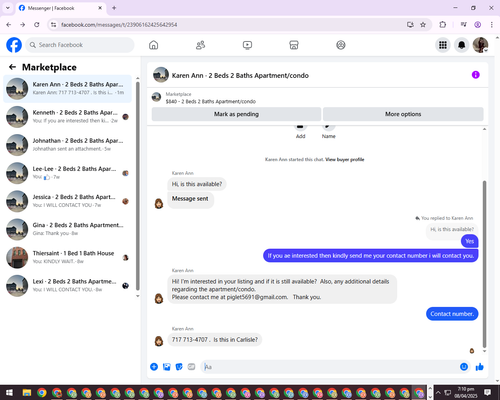Focus the Search Facebook field
This screenshot has height=400, width=500.
pyautogui.click(x=80, y=45)
